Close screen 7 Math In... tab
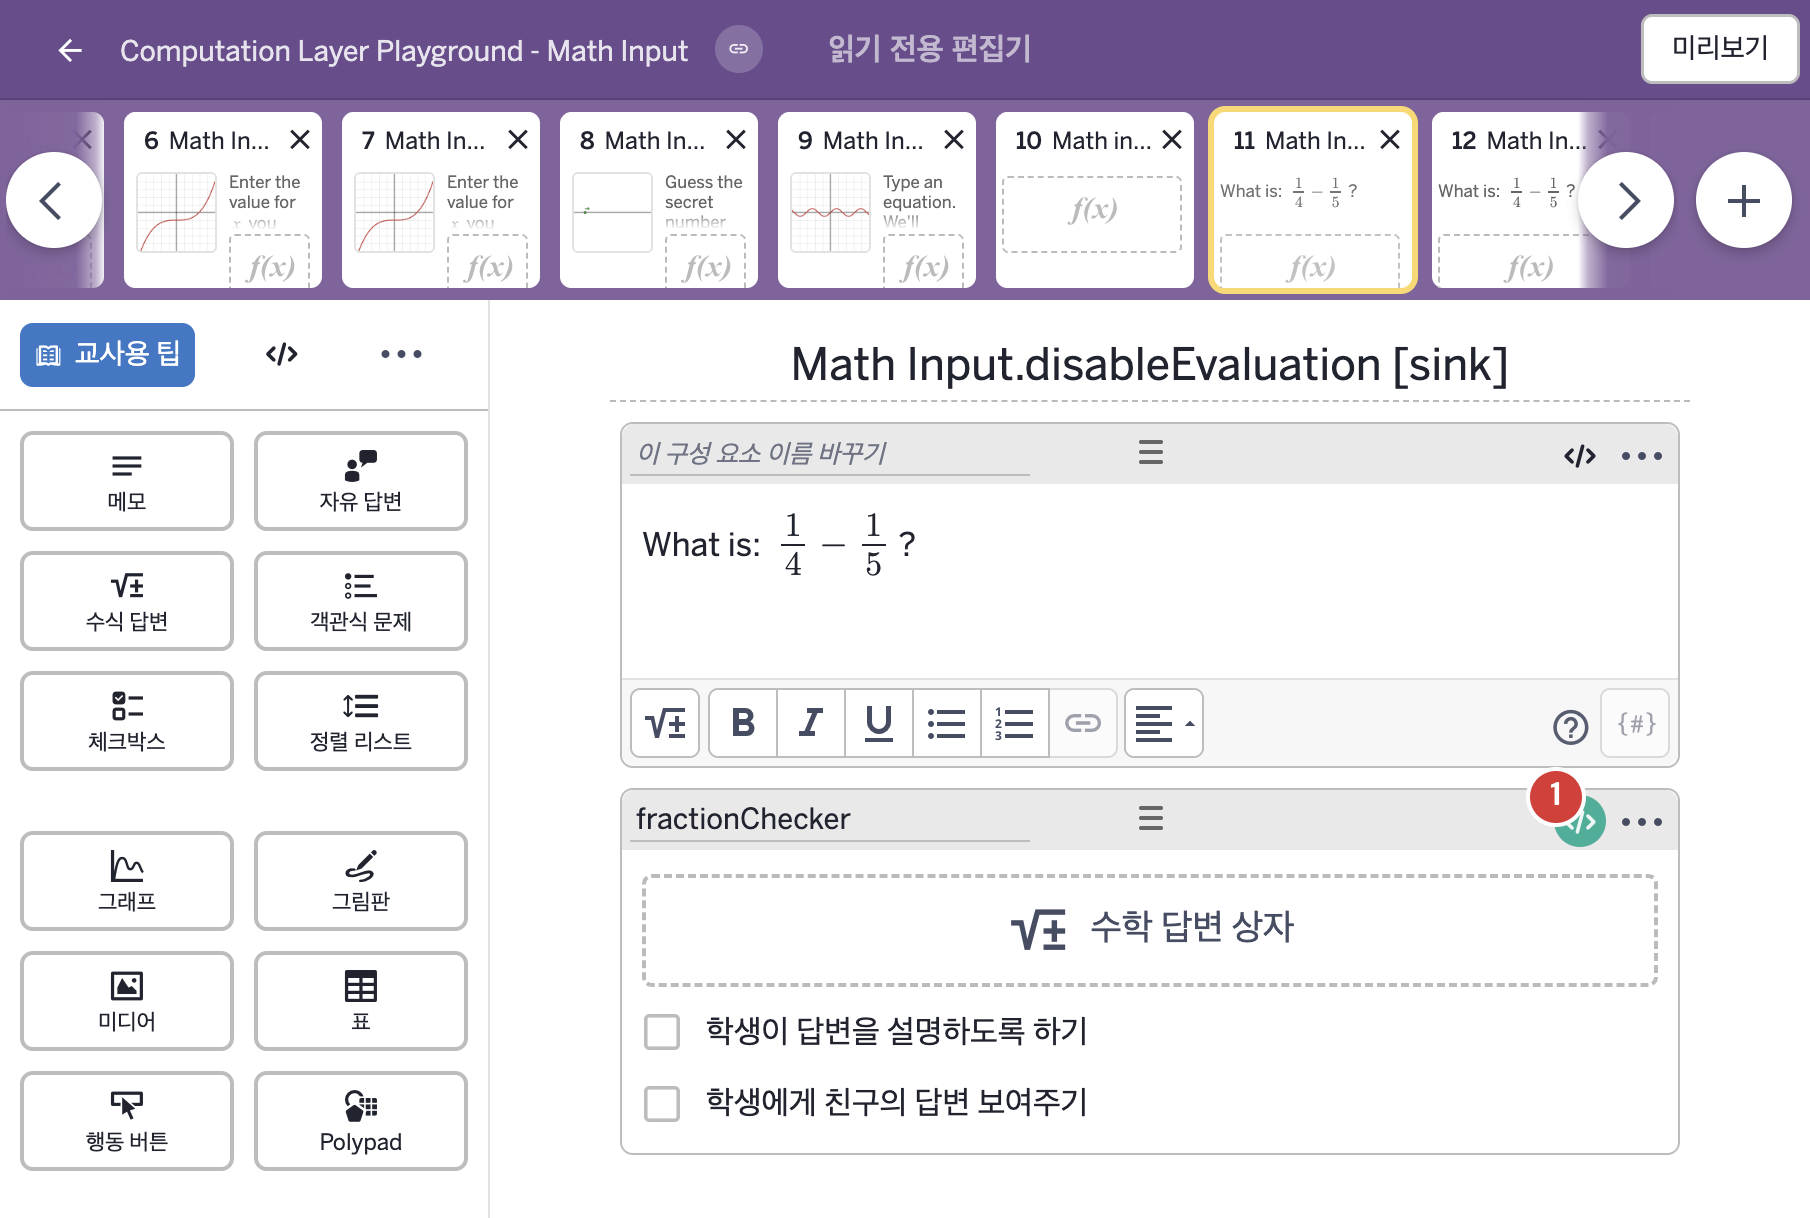 coord(518,140)
